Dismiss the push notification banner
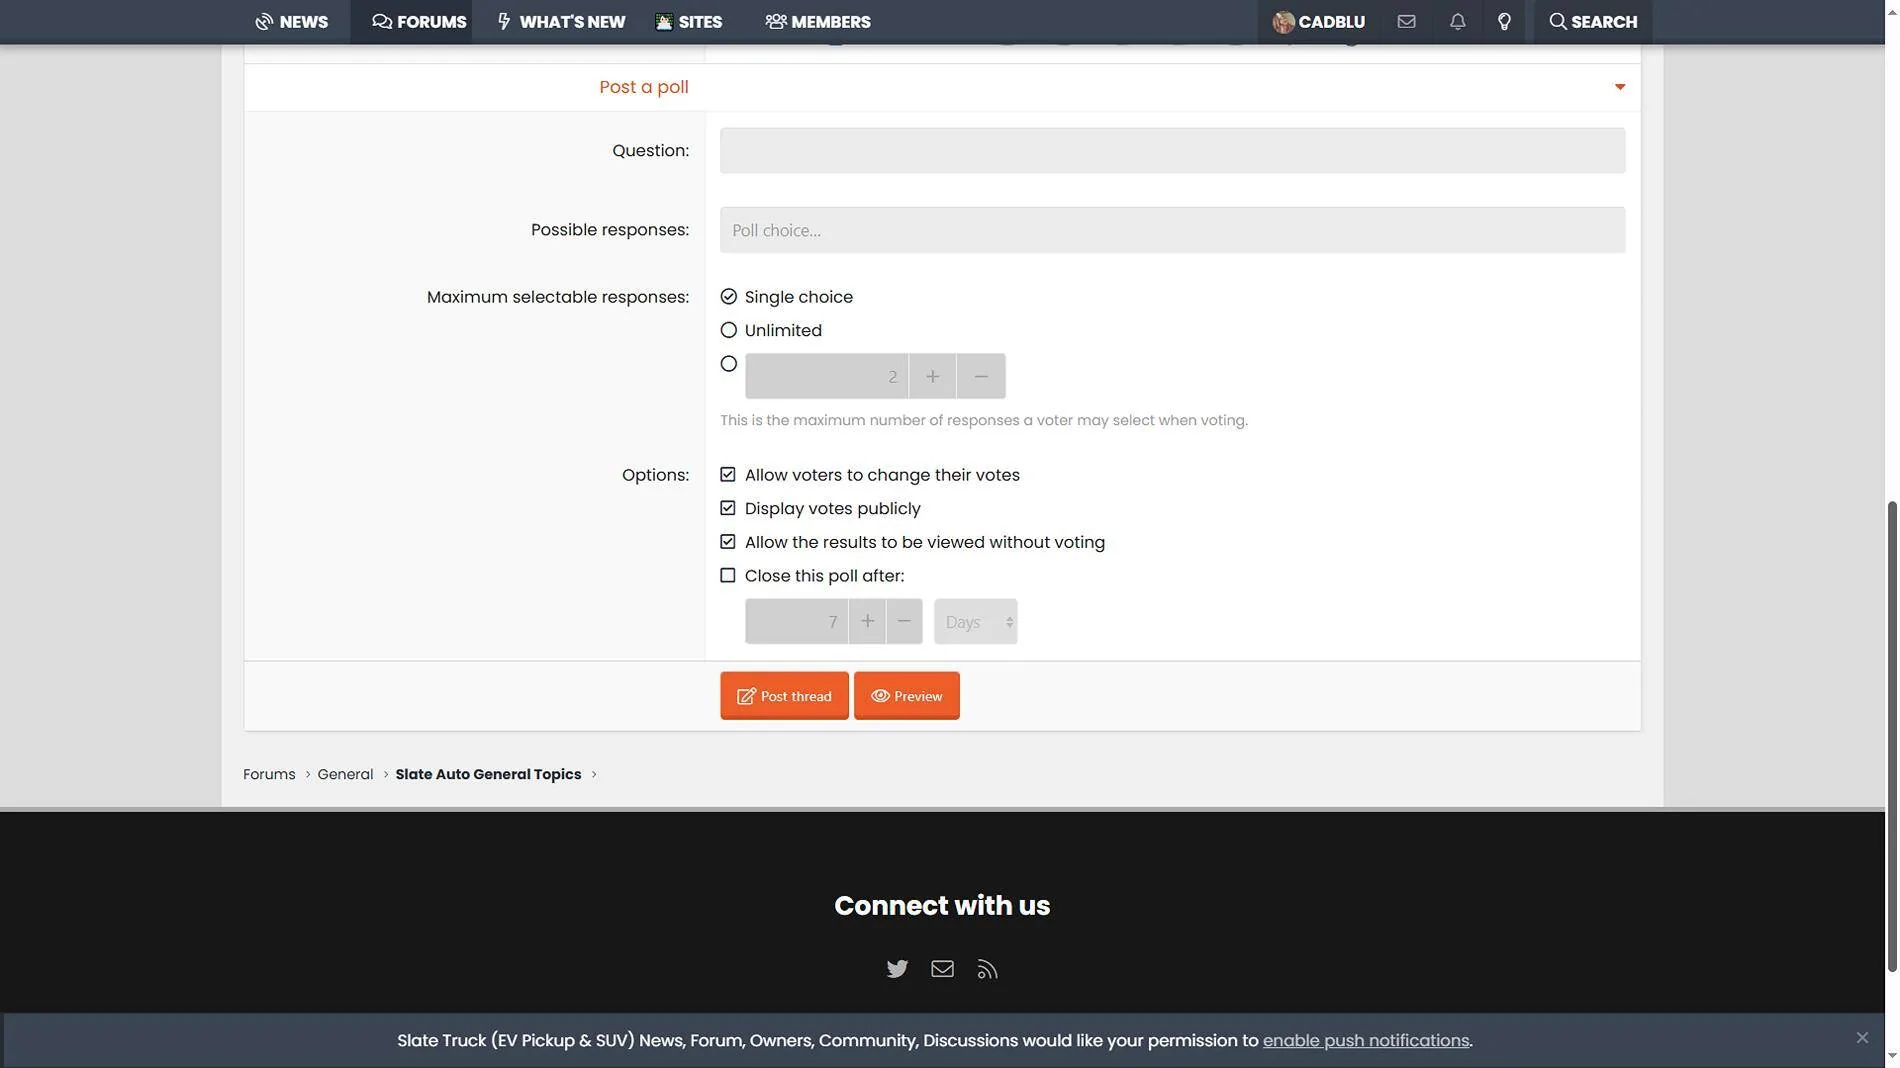The height and width of the screenshot is (1068, 1900). tap(1862, 1038)
